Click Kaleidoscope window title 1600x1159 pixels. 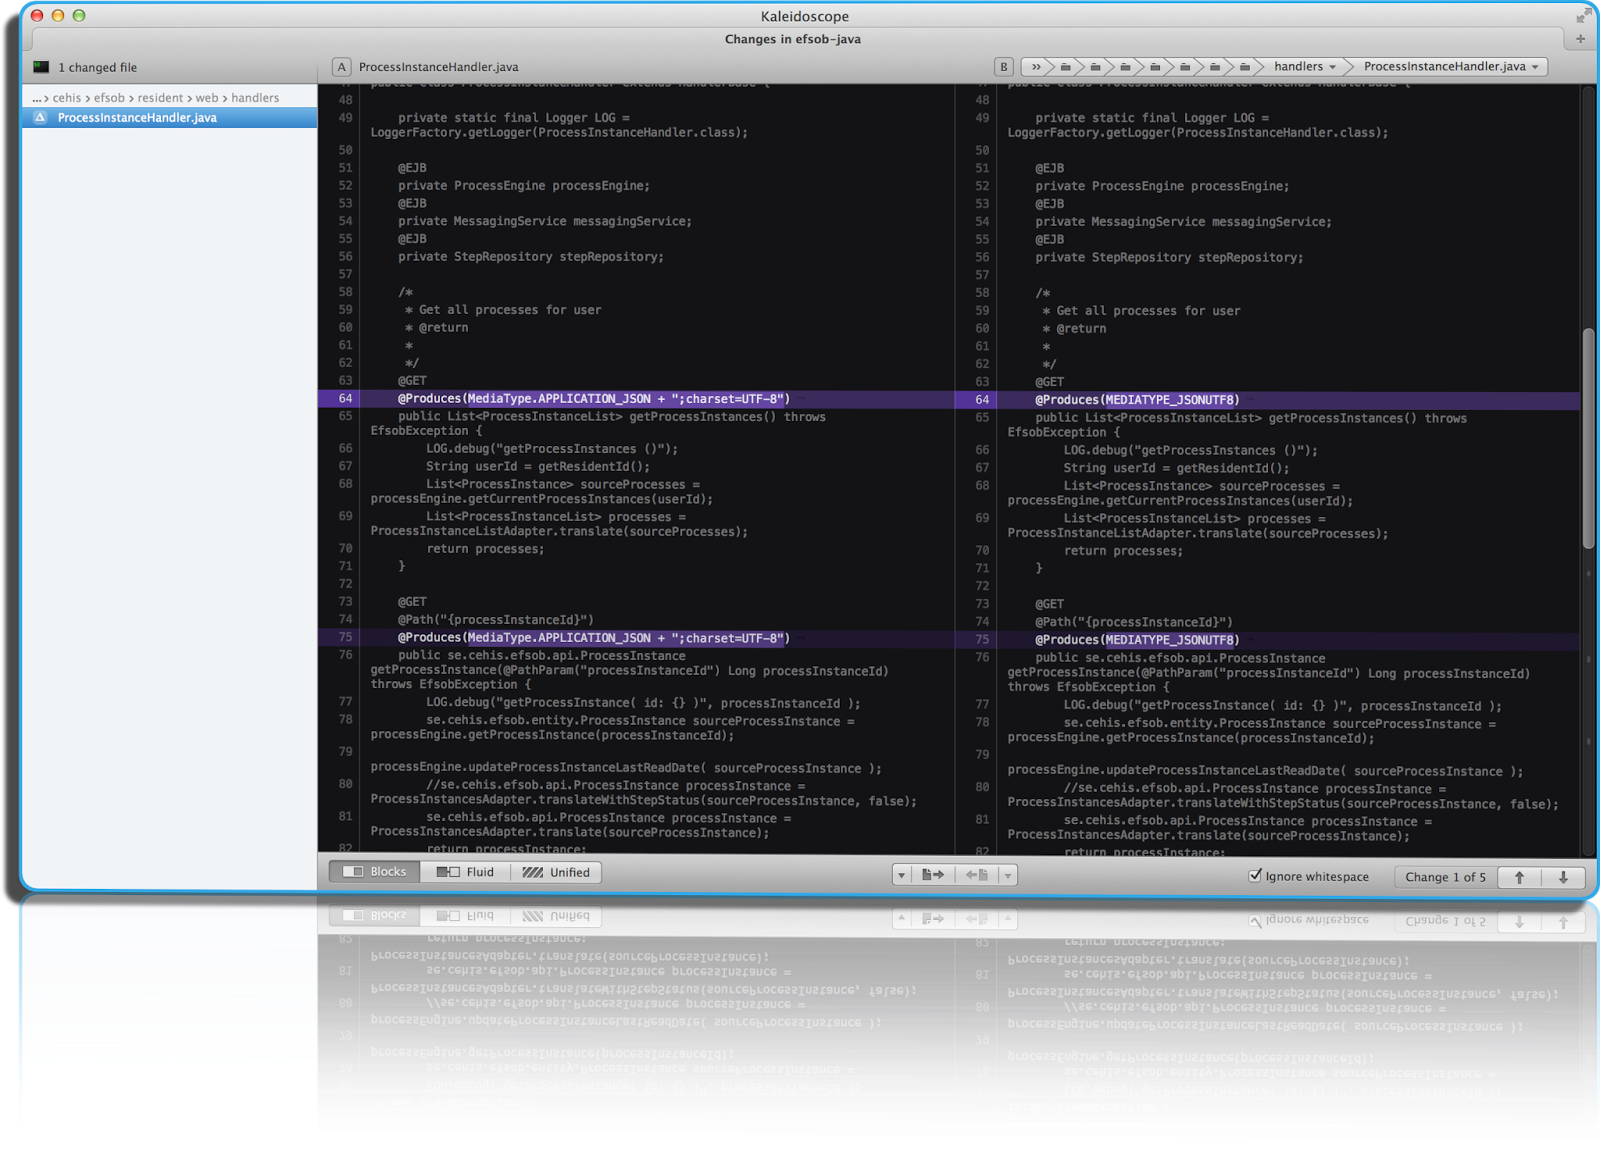pyautogui.click(x=804, y=16)
